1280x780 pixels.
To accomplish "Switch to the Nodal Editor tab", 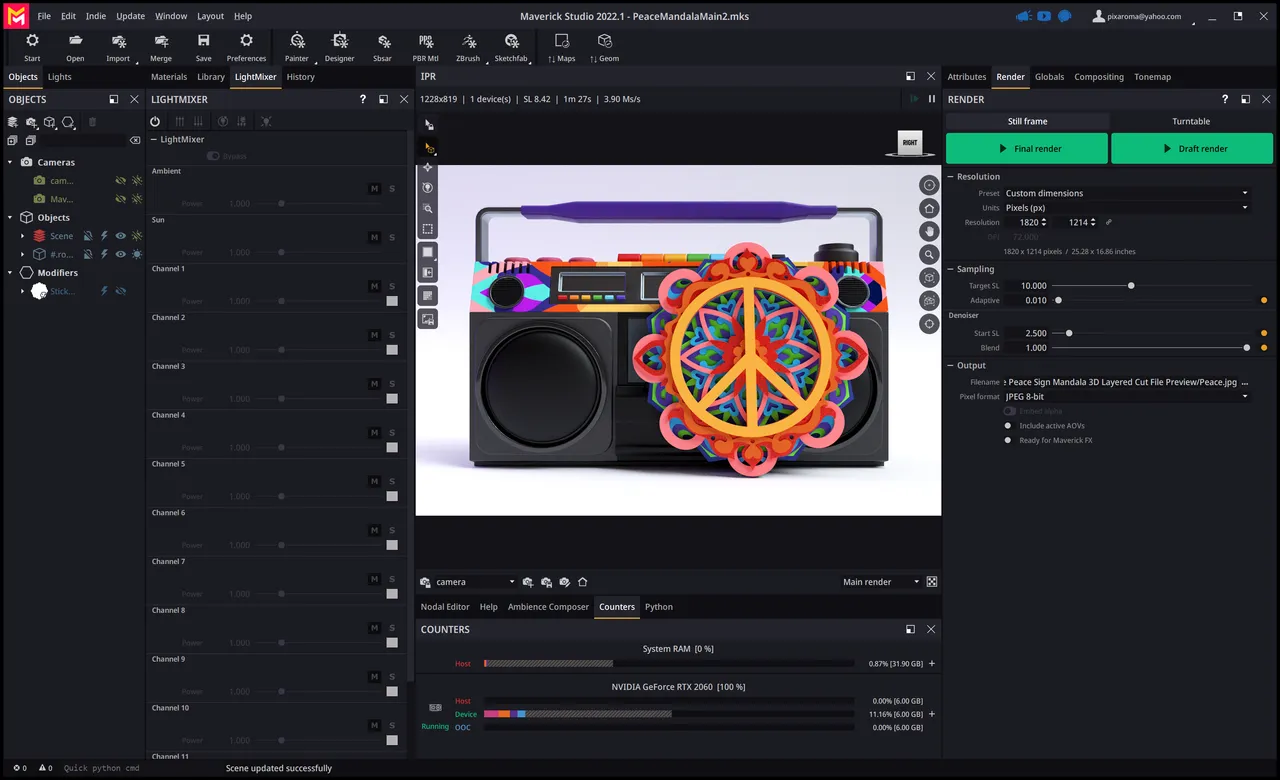I will click(445, 607).
